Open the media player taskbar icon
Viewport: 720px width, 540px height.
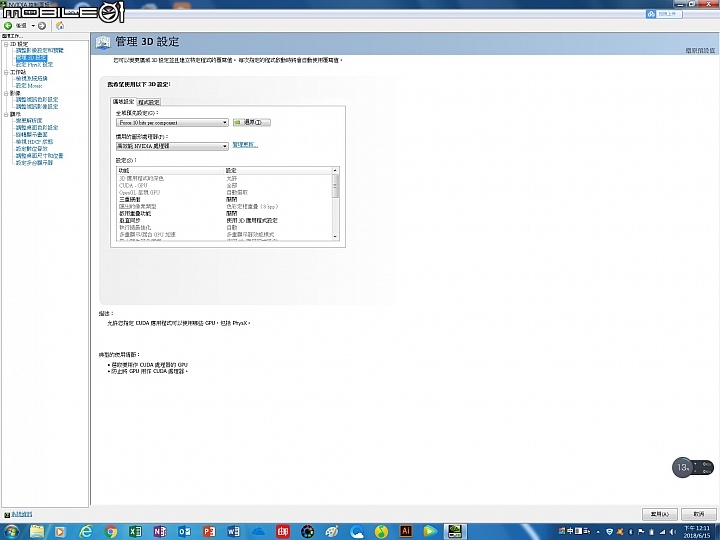[x=60, y=531]
